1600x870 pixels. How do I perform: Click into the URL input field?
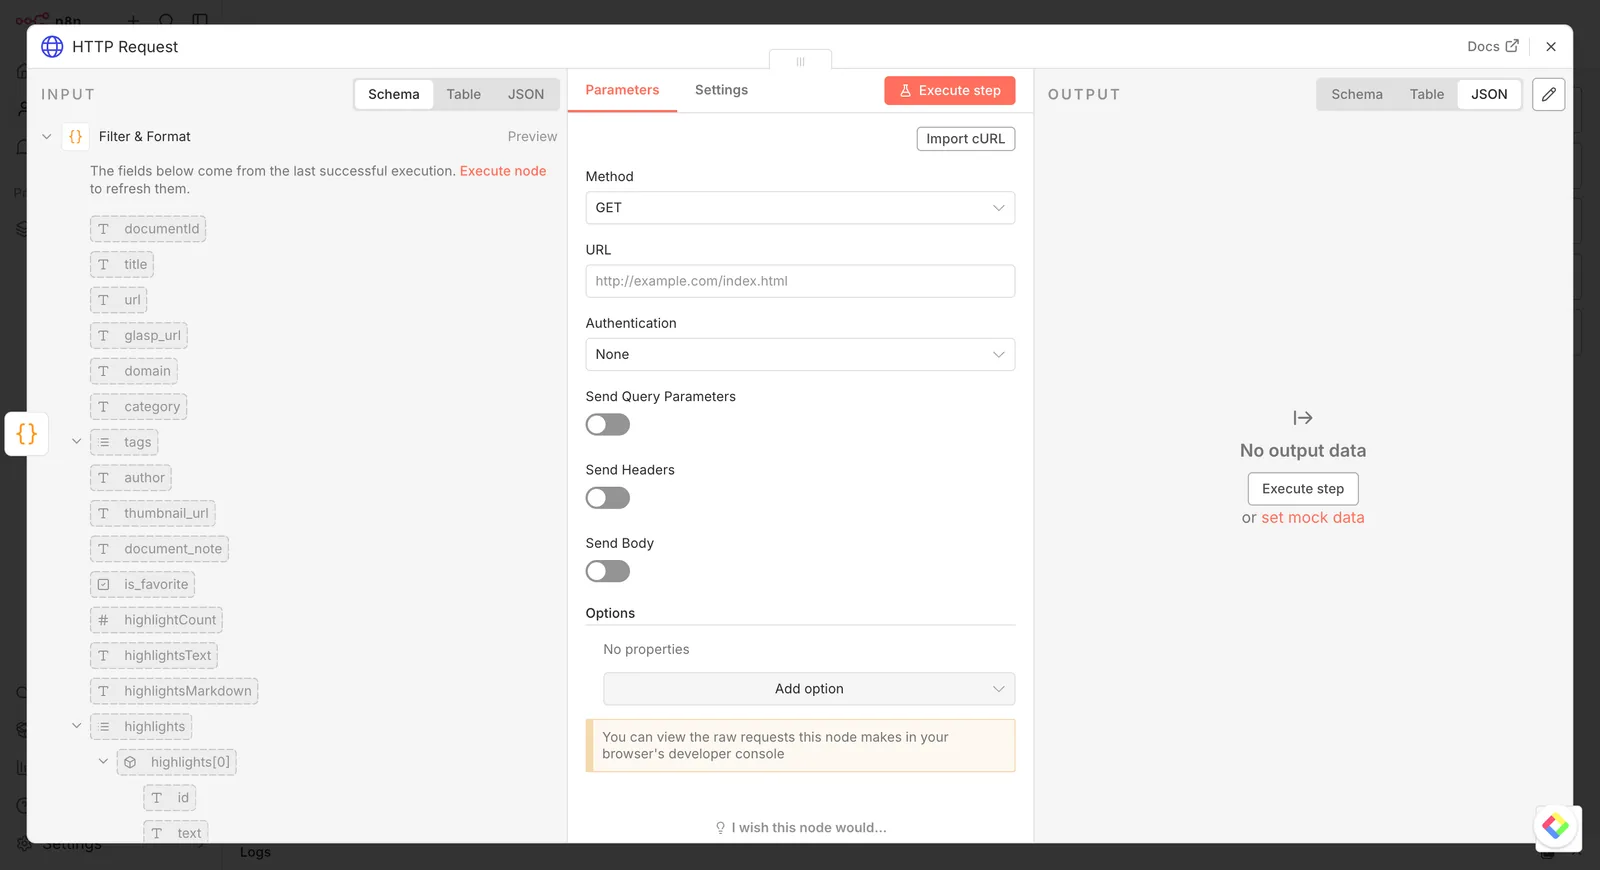point(800,281)
